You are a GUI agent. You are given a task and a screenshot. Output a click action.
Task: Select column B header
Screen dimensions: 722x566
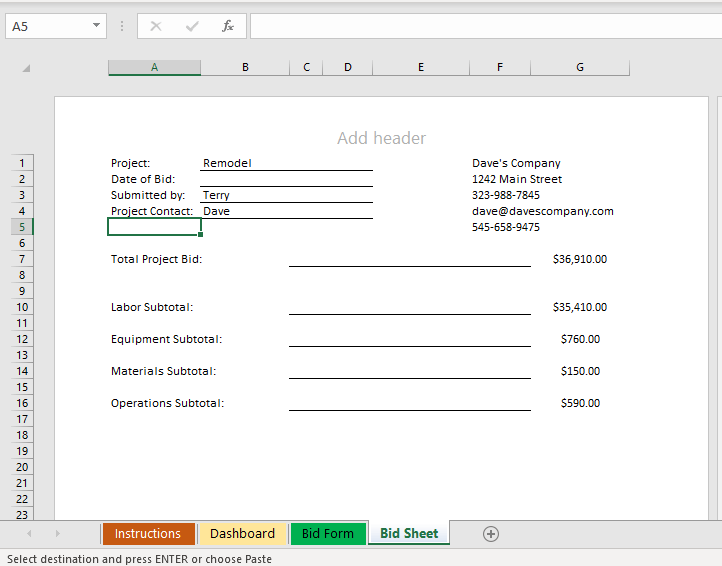pyautogui.click(x=245, y=68)
